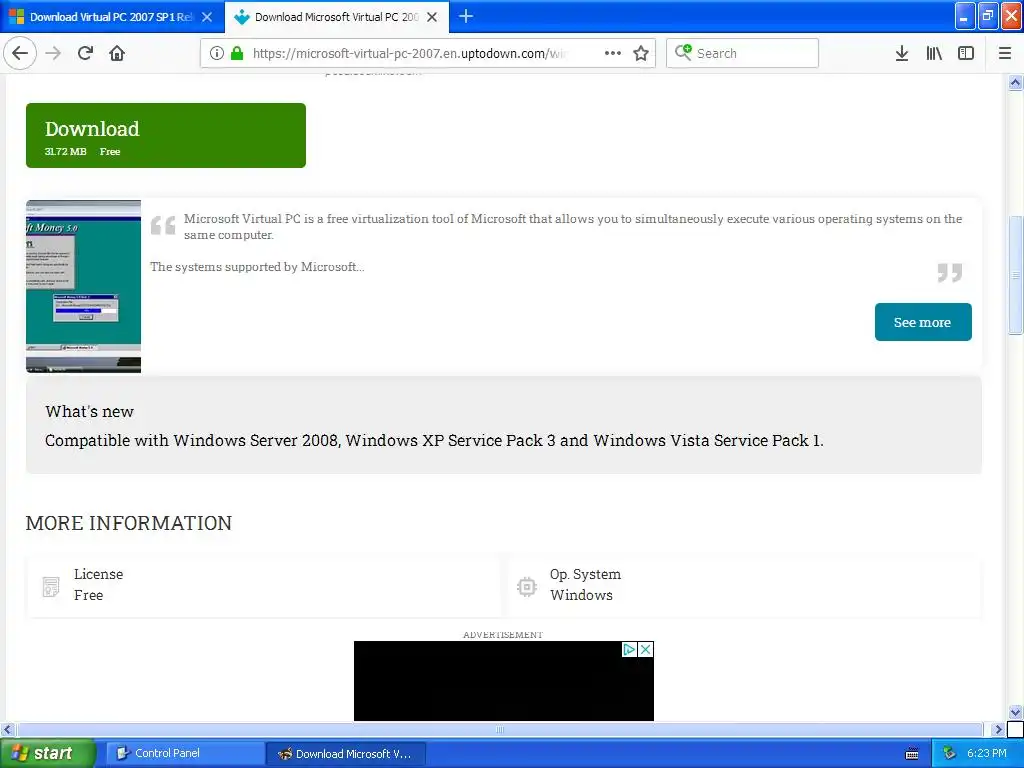Viewport: 1024px width, 768px height.
Task: Toggle the sidebar view icon
Action: click(966, 53)
